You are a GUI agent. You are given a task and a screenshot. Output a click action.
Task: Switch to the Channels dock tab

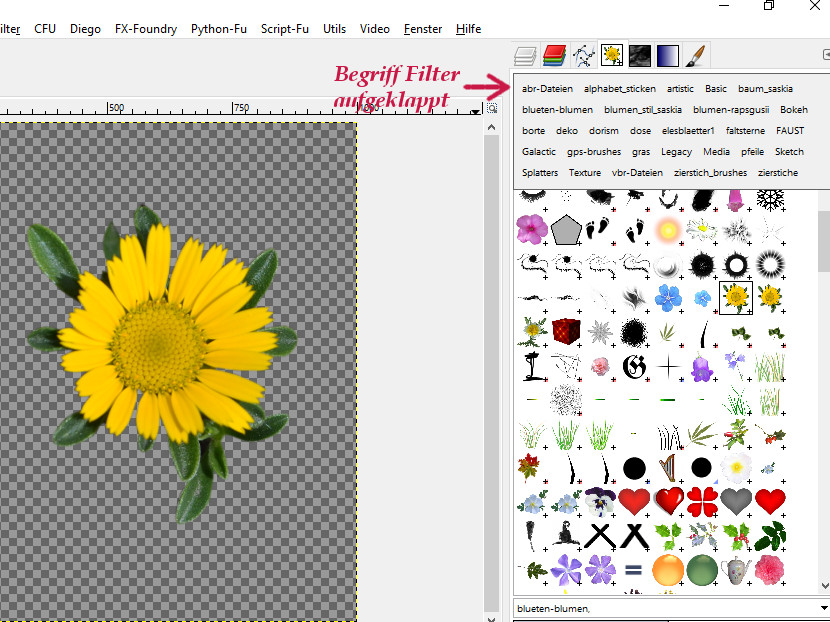click(x=555, y=55)
